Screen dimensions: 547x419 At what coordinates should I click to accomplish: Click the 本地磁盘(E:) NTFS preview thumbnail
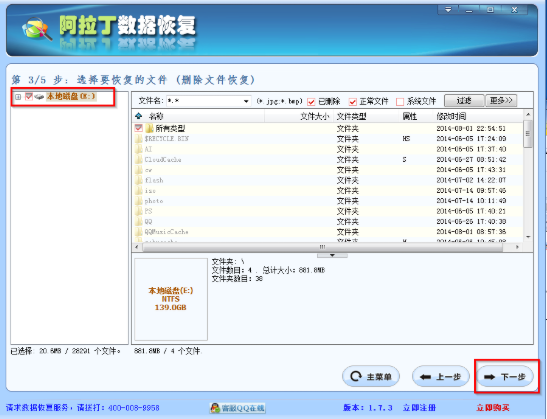click(x=171, y=299)
